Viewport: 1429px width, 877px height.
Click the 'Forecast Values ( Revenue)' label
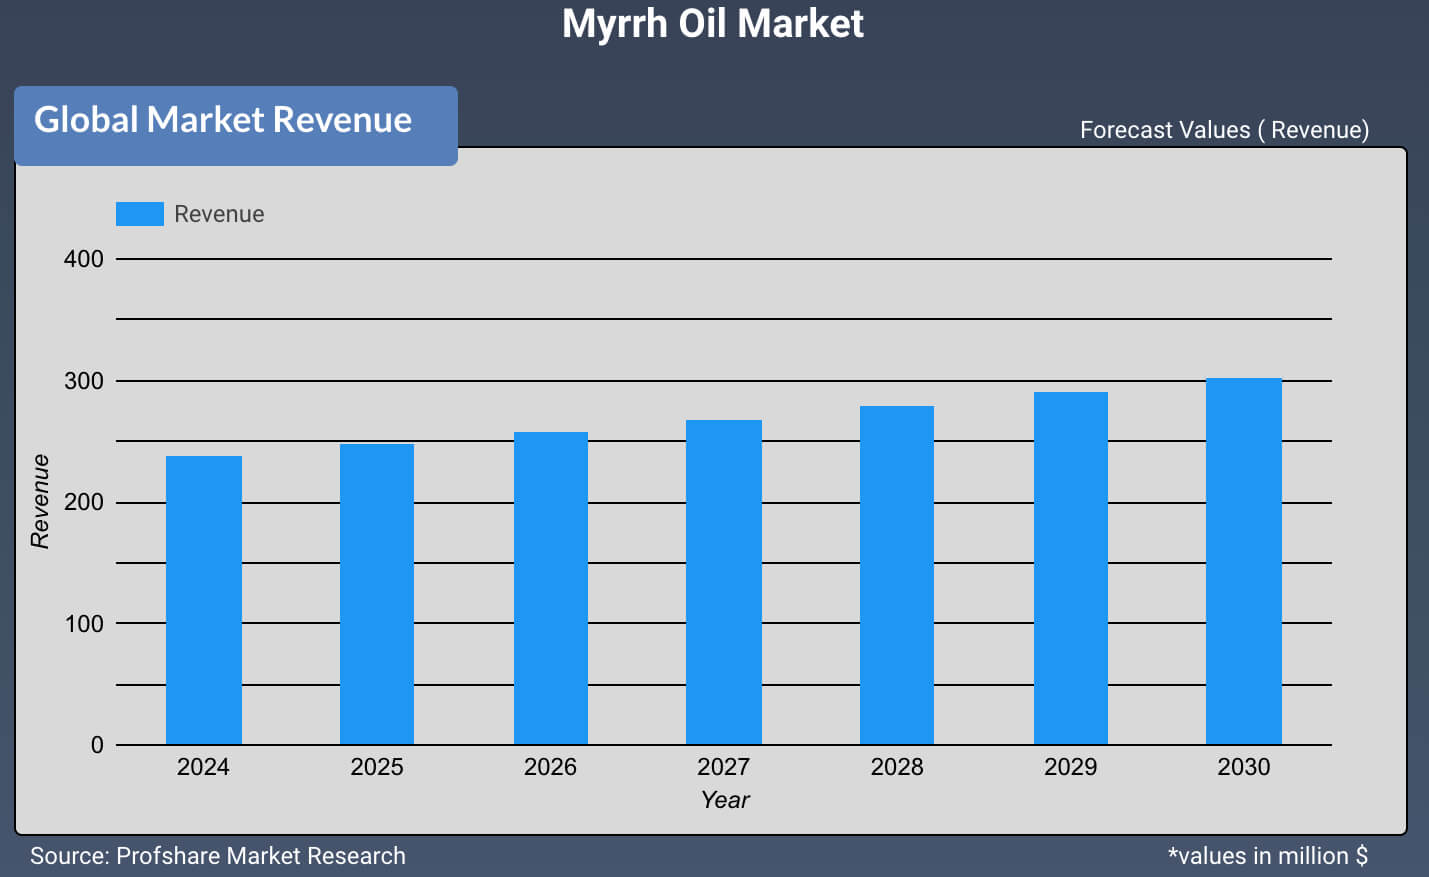pyautogui.click(x=1224, y=130)
